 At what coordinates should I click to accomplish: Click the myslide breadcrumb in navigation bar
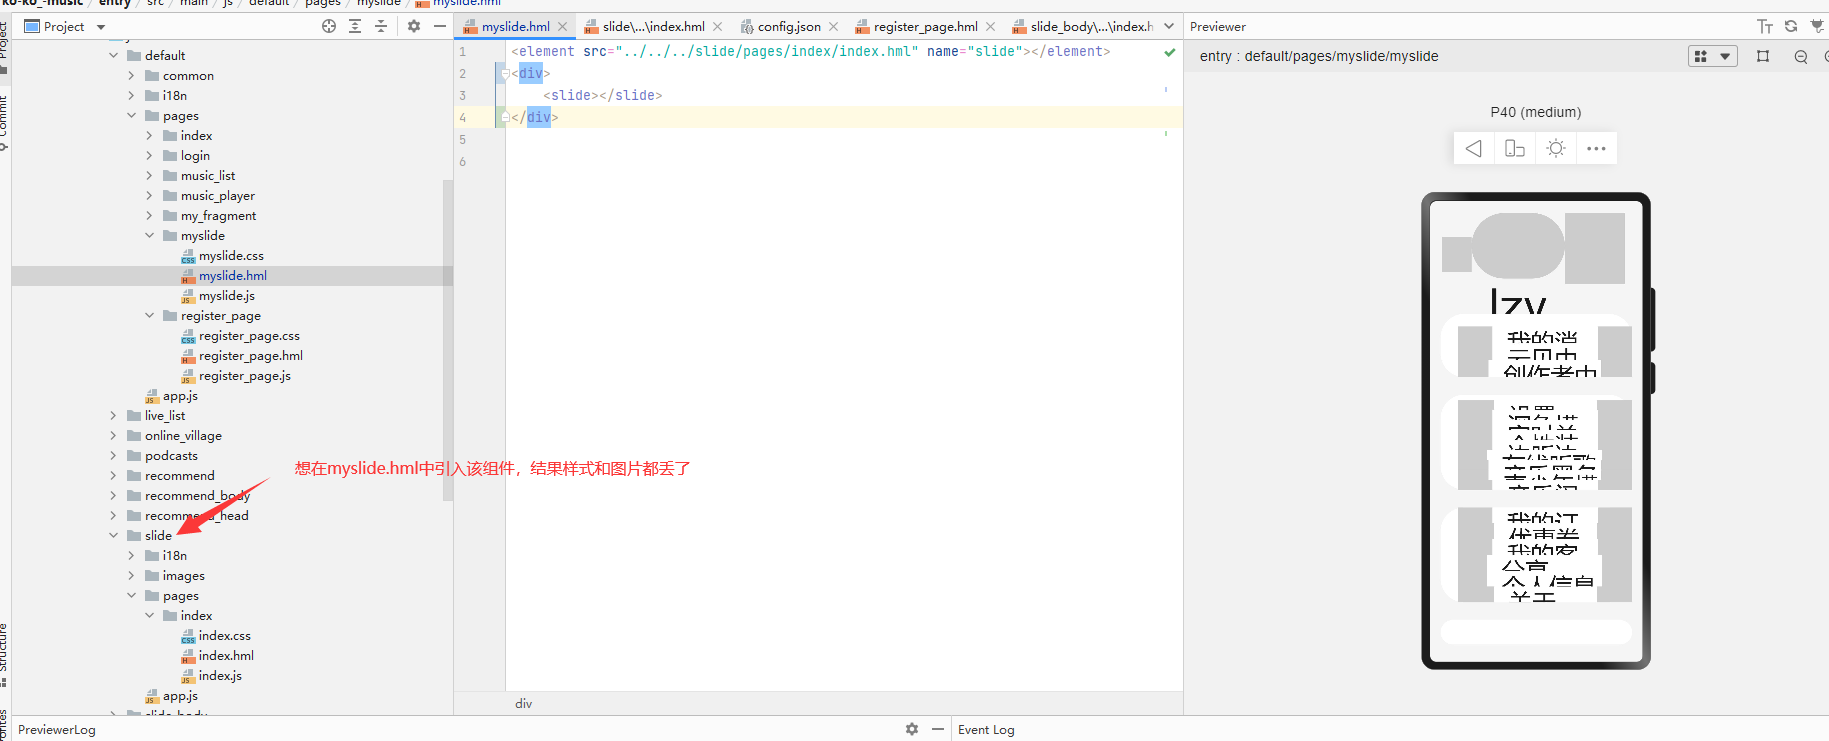(379, 3)
